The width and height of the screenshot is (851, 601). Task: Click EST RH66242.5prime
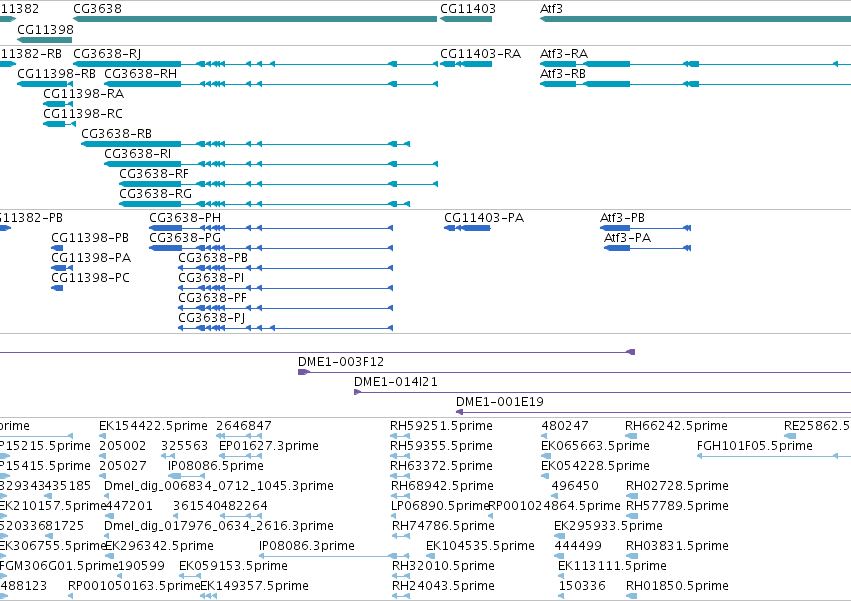(676, 426)
